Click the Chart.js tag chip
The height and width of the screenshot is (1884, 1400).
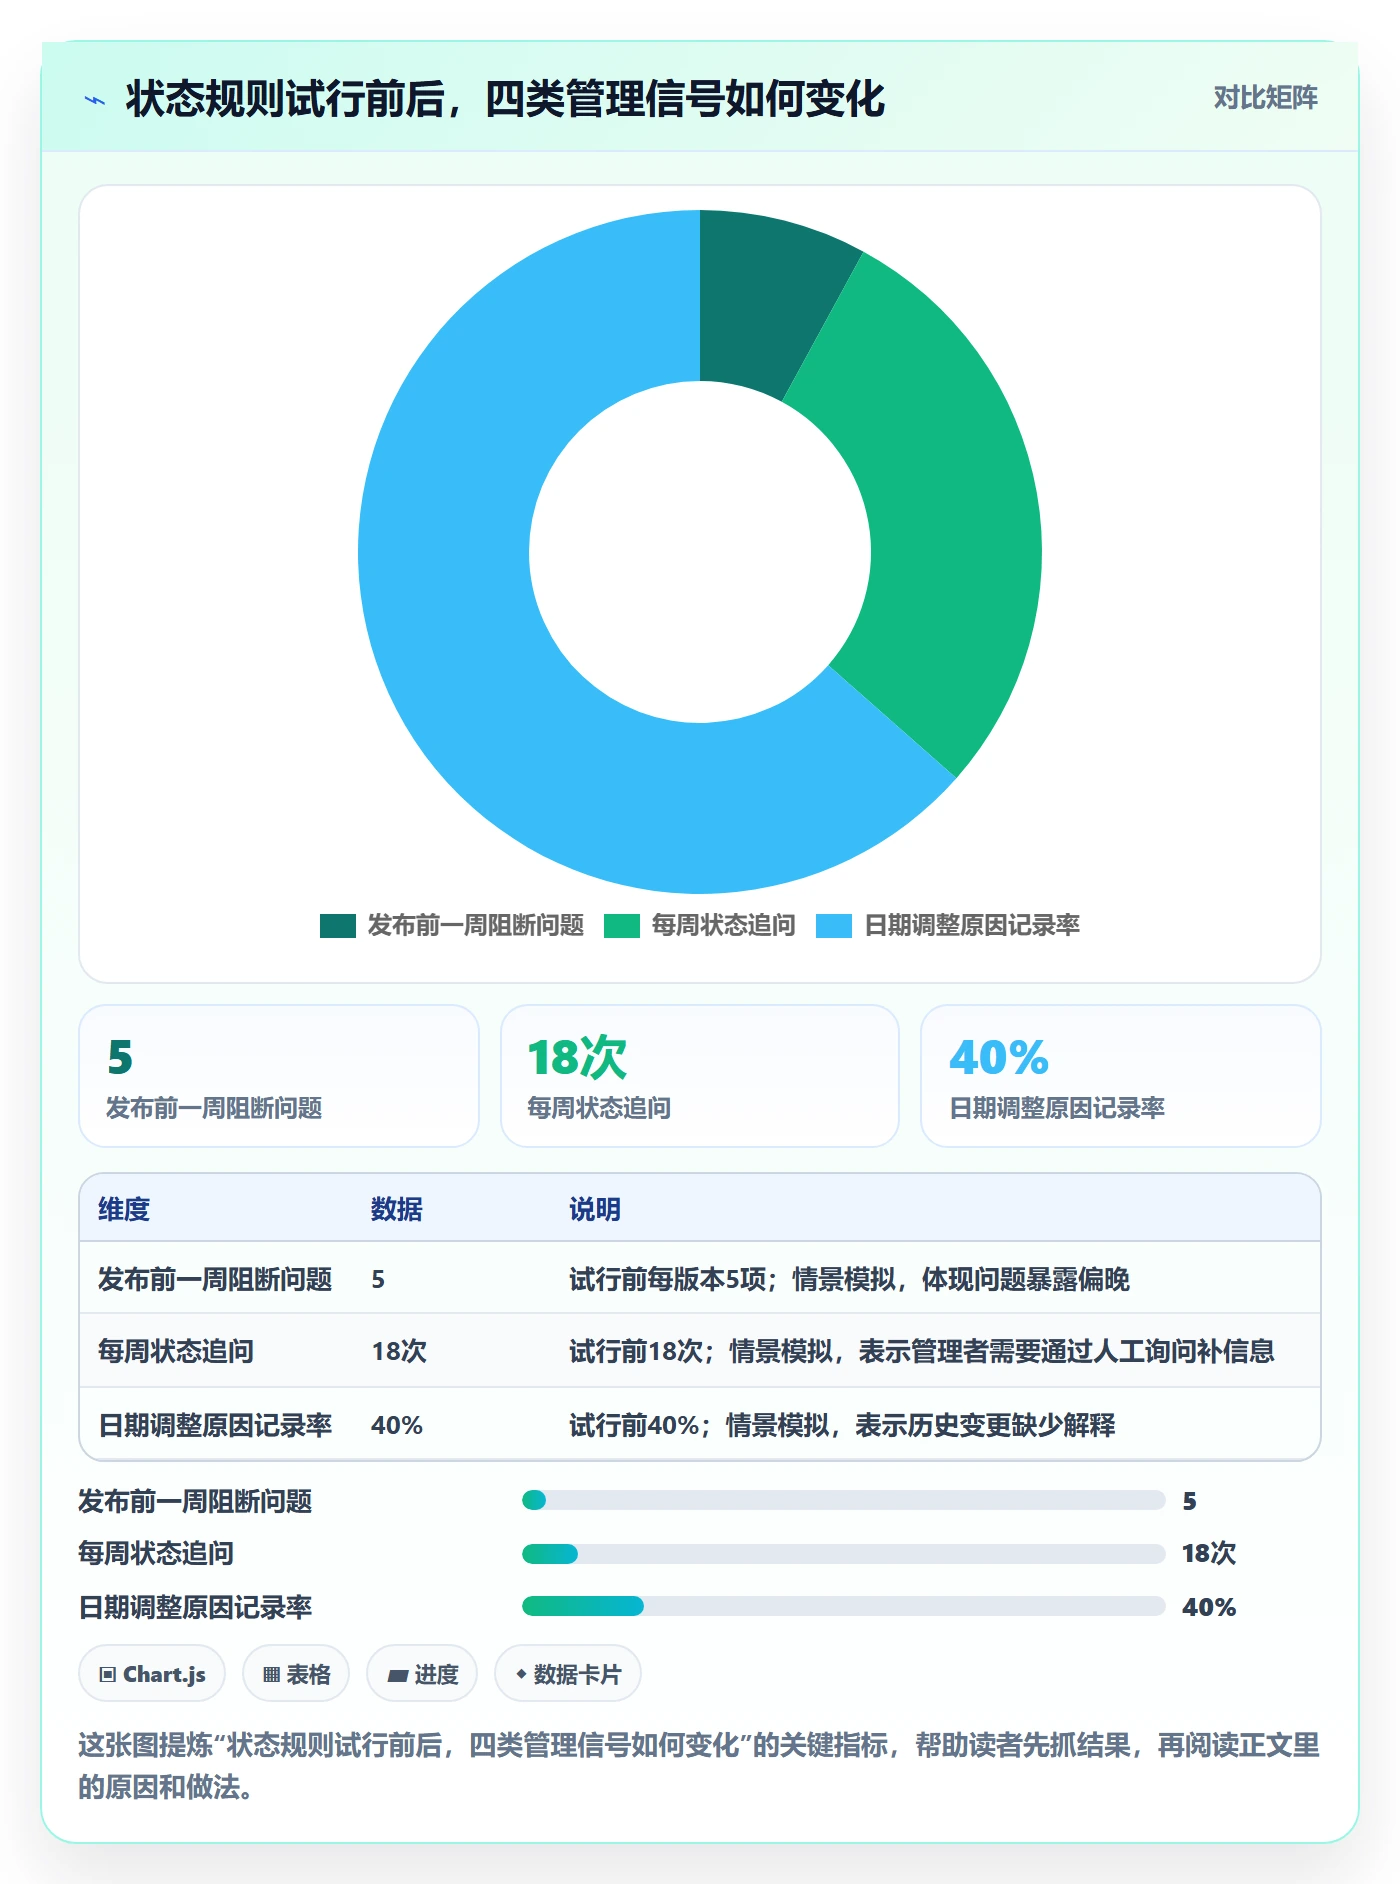tap(152, 1674)
